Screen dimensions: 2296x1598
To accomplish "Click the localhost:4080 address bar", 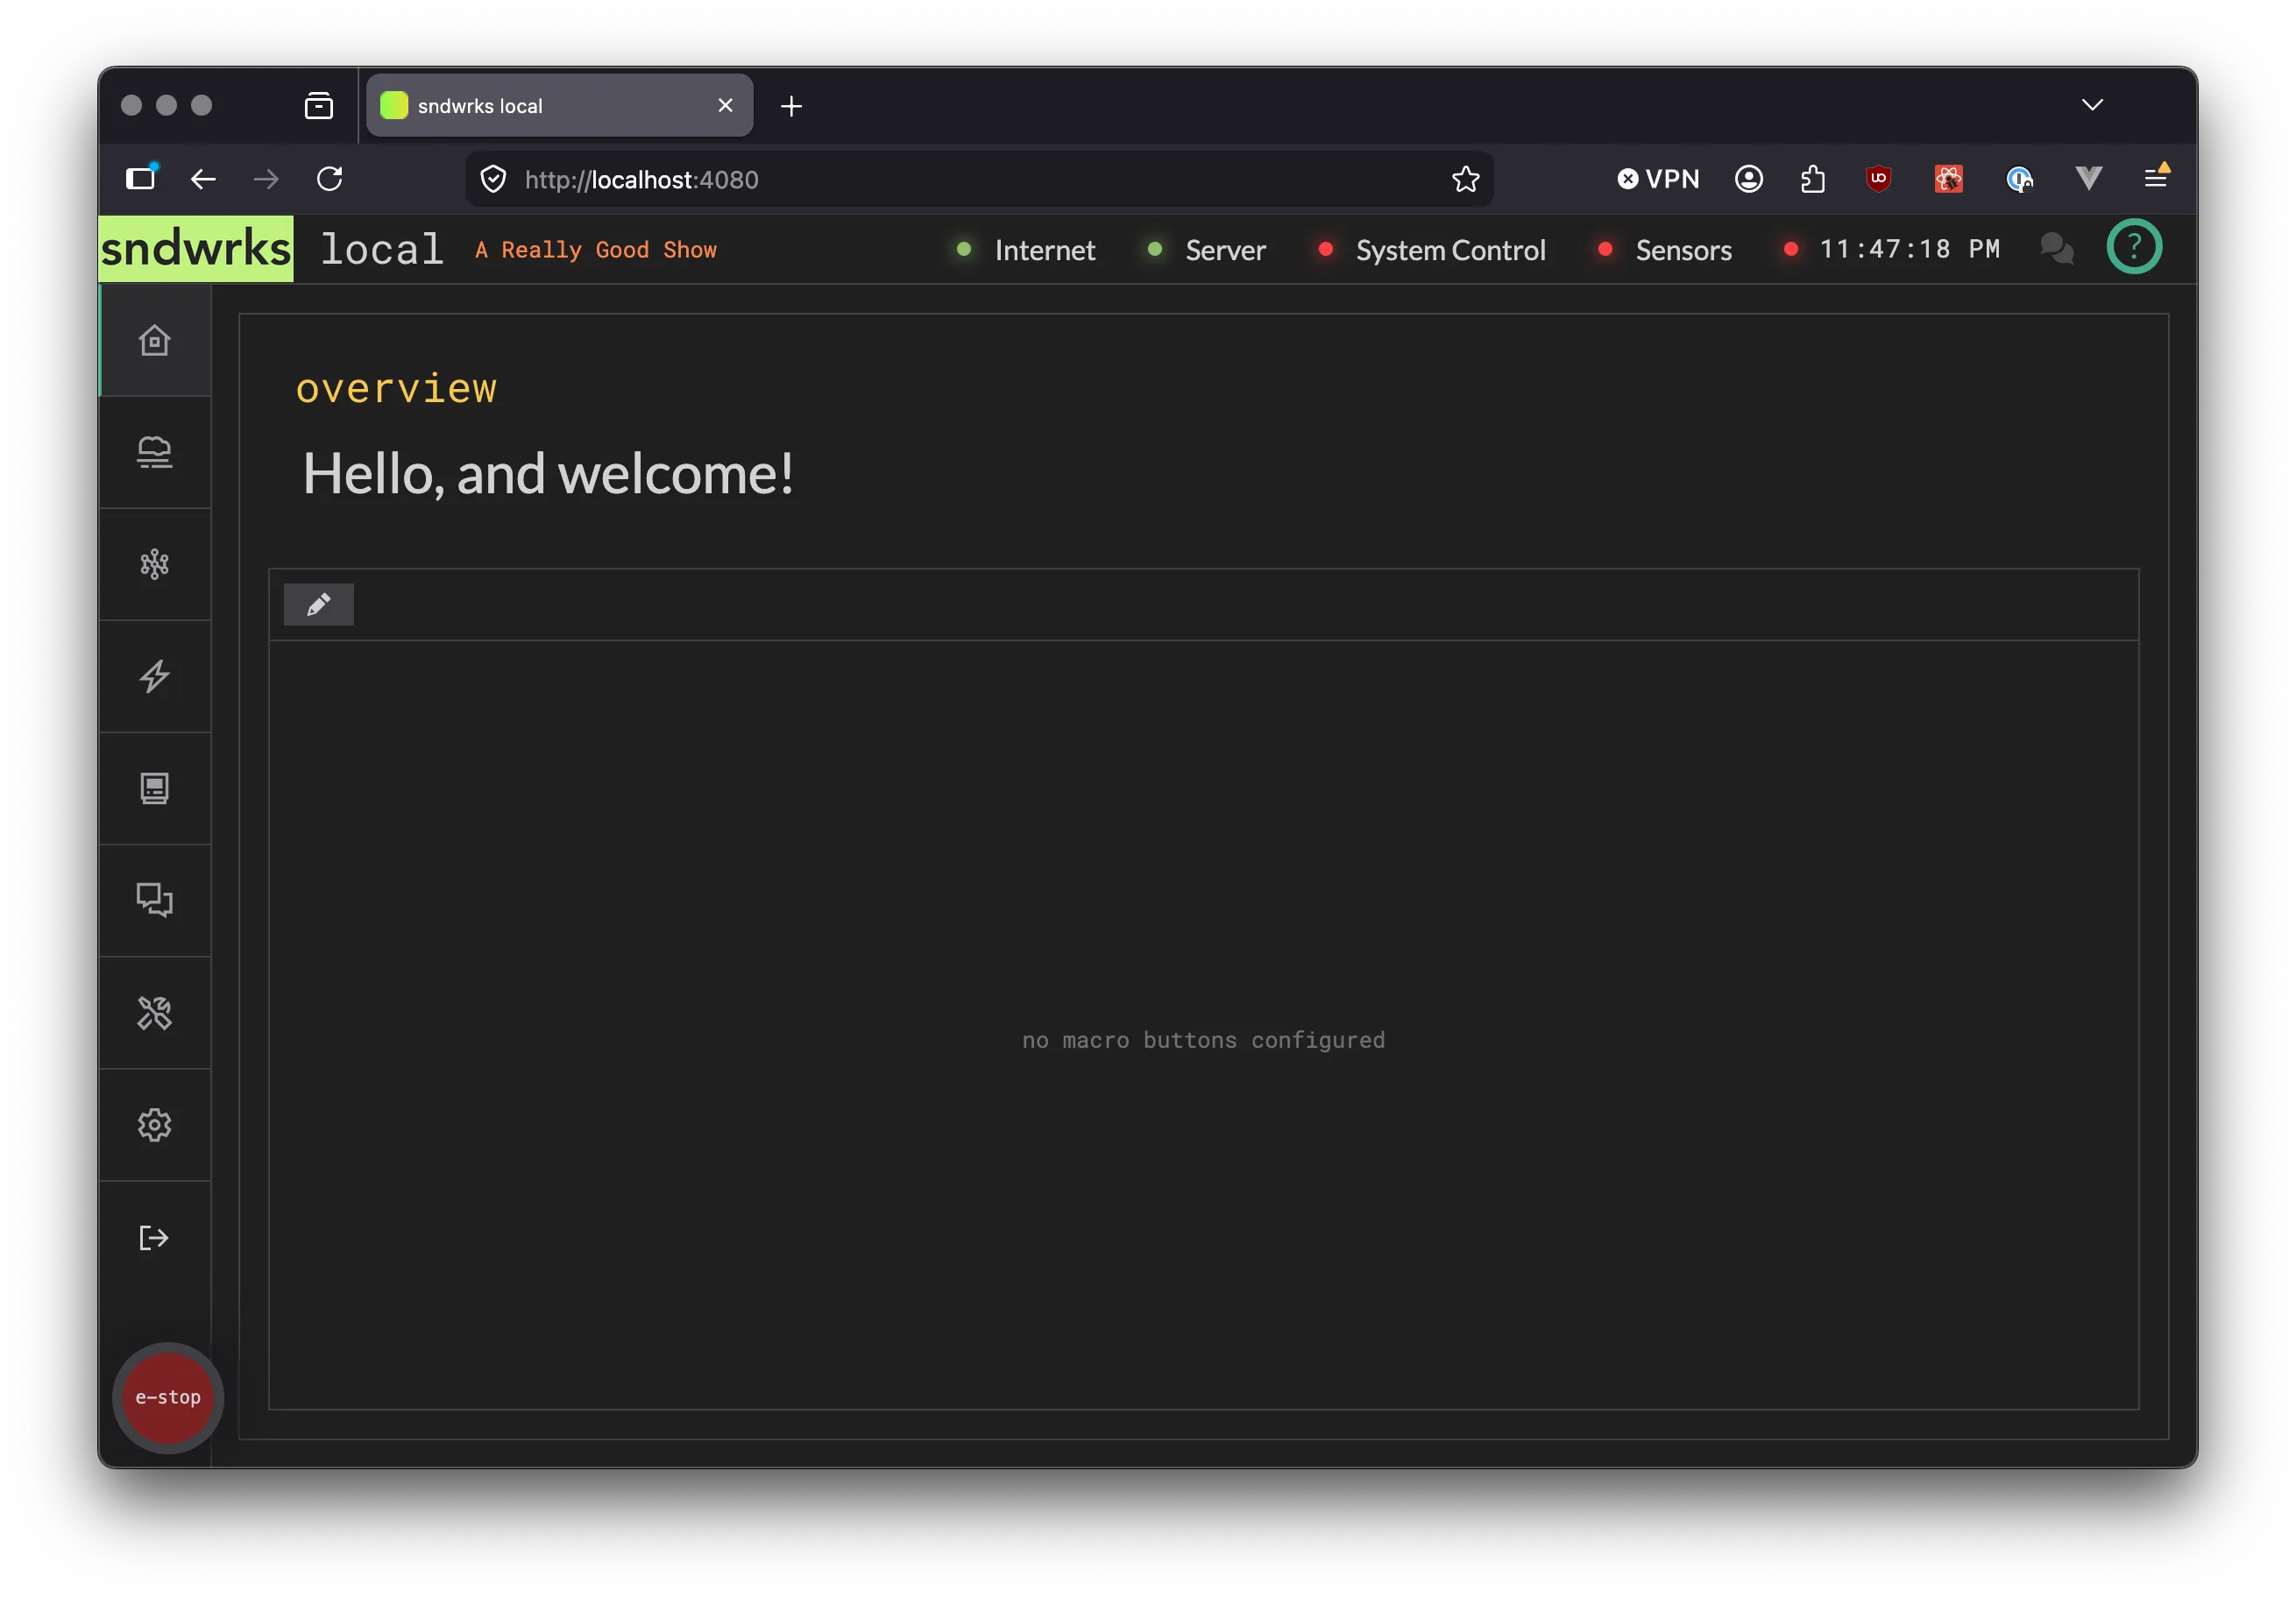I will click(980, 179).
